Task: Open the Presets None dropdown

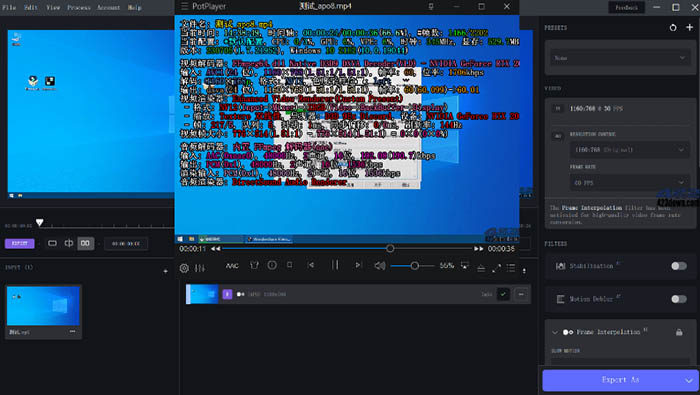Action: (620, 58)
